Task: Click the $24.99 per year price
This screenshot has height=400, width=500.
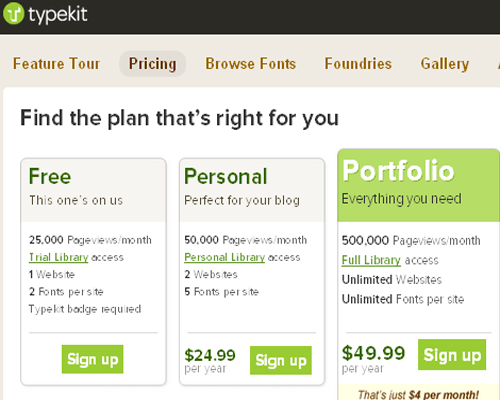Action: pos(210,360)
